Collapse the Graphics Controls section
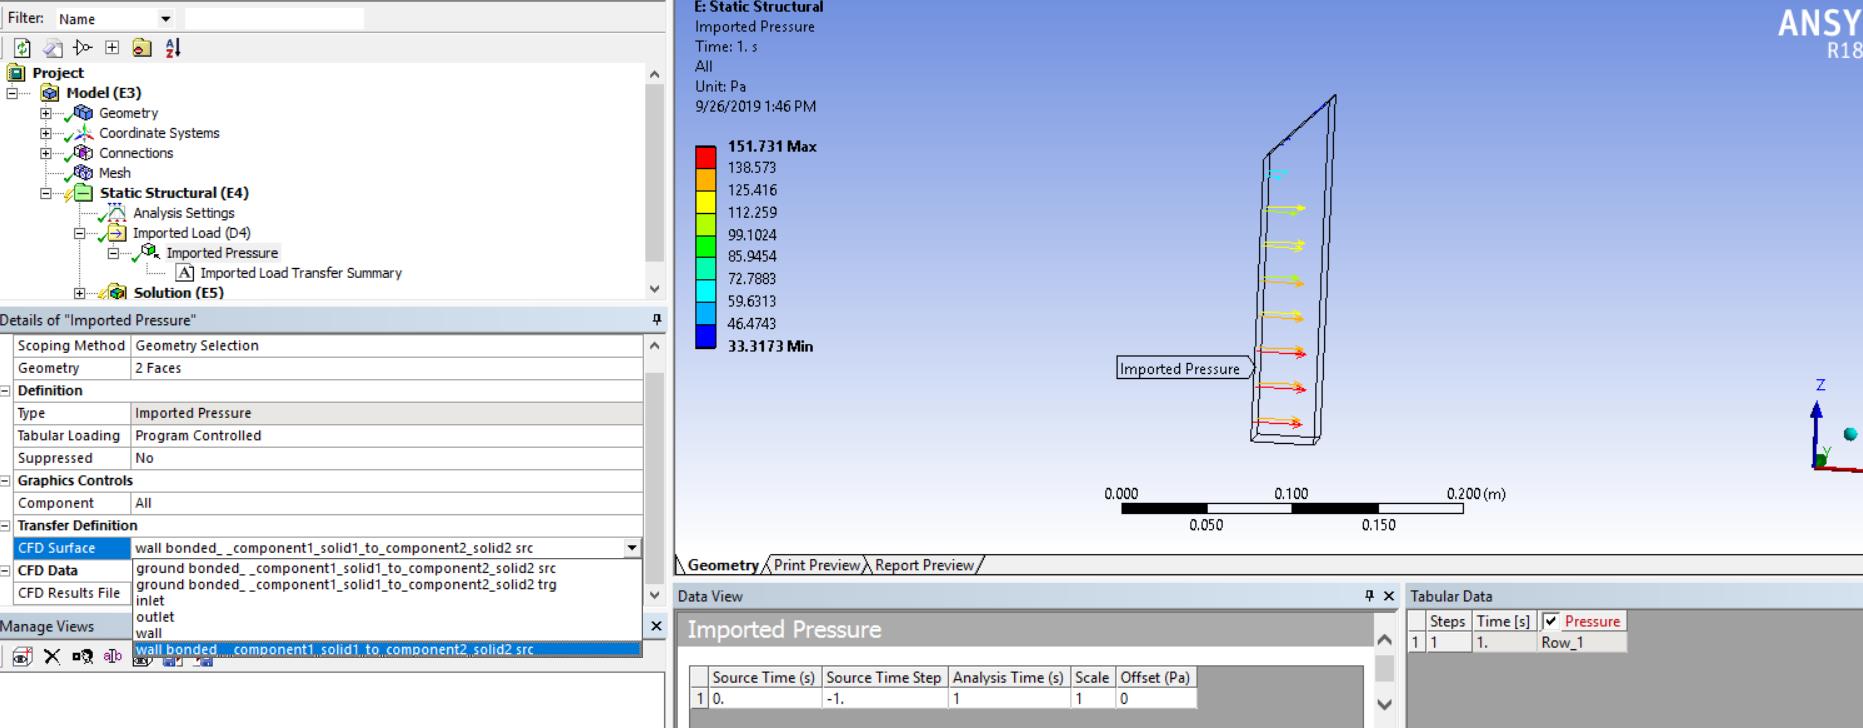The height and width of the screenshot is (728, 1863). pos(6,481)
